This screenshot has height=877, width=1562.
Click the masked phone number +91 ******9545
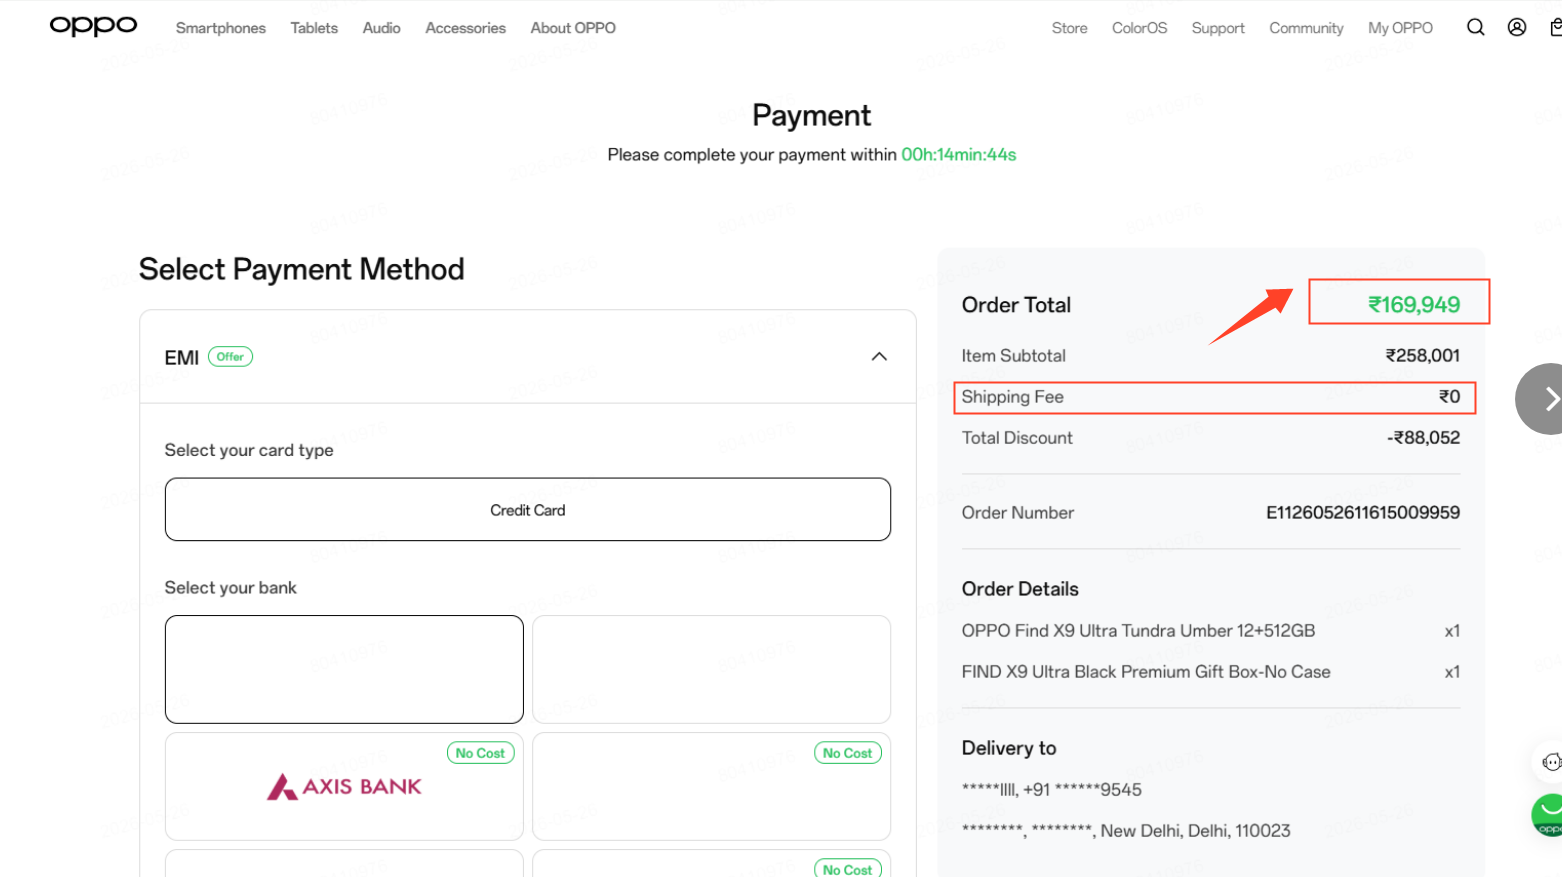pos(1082,790)
